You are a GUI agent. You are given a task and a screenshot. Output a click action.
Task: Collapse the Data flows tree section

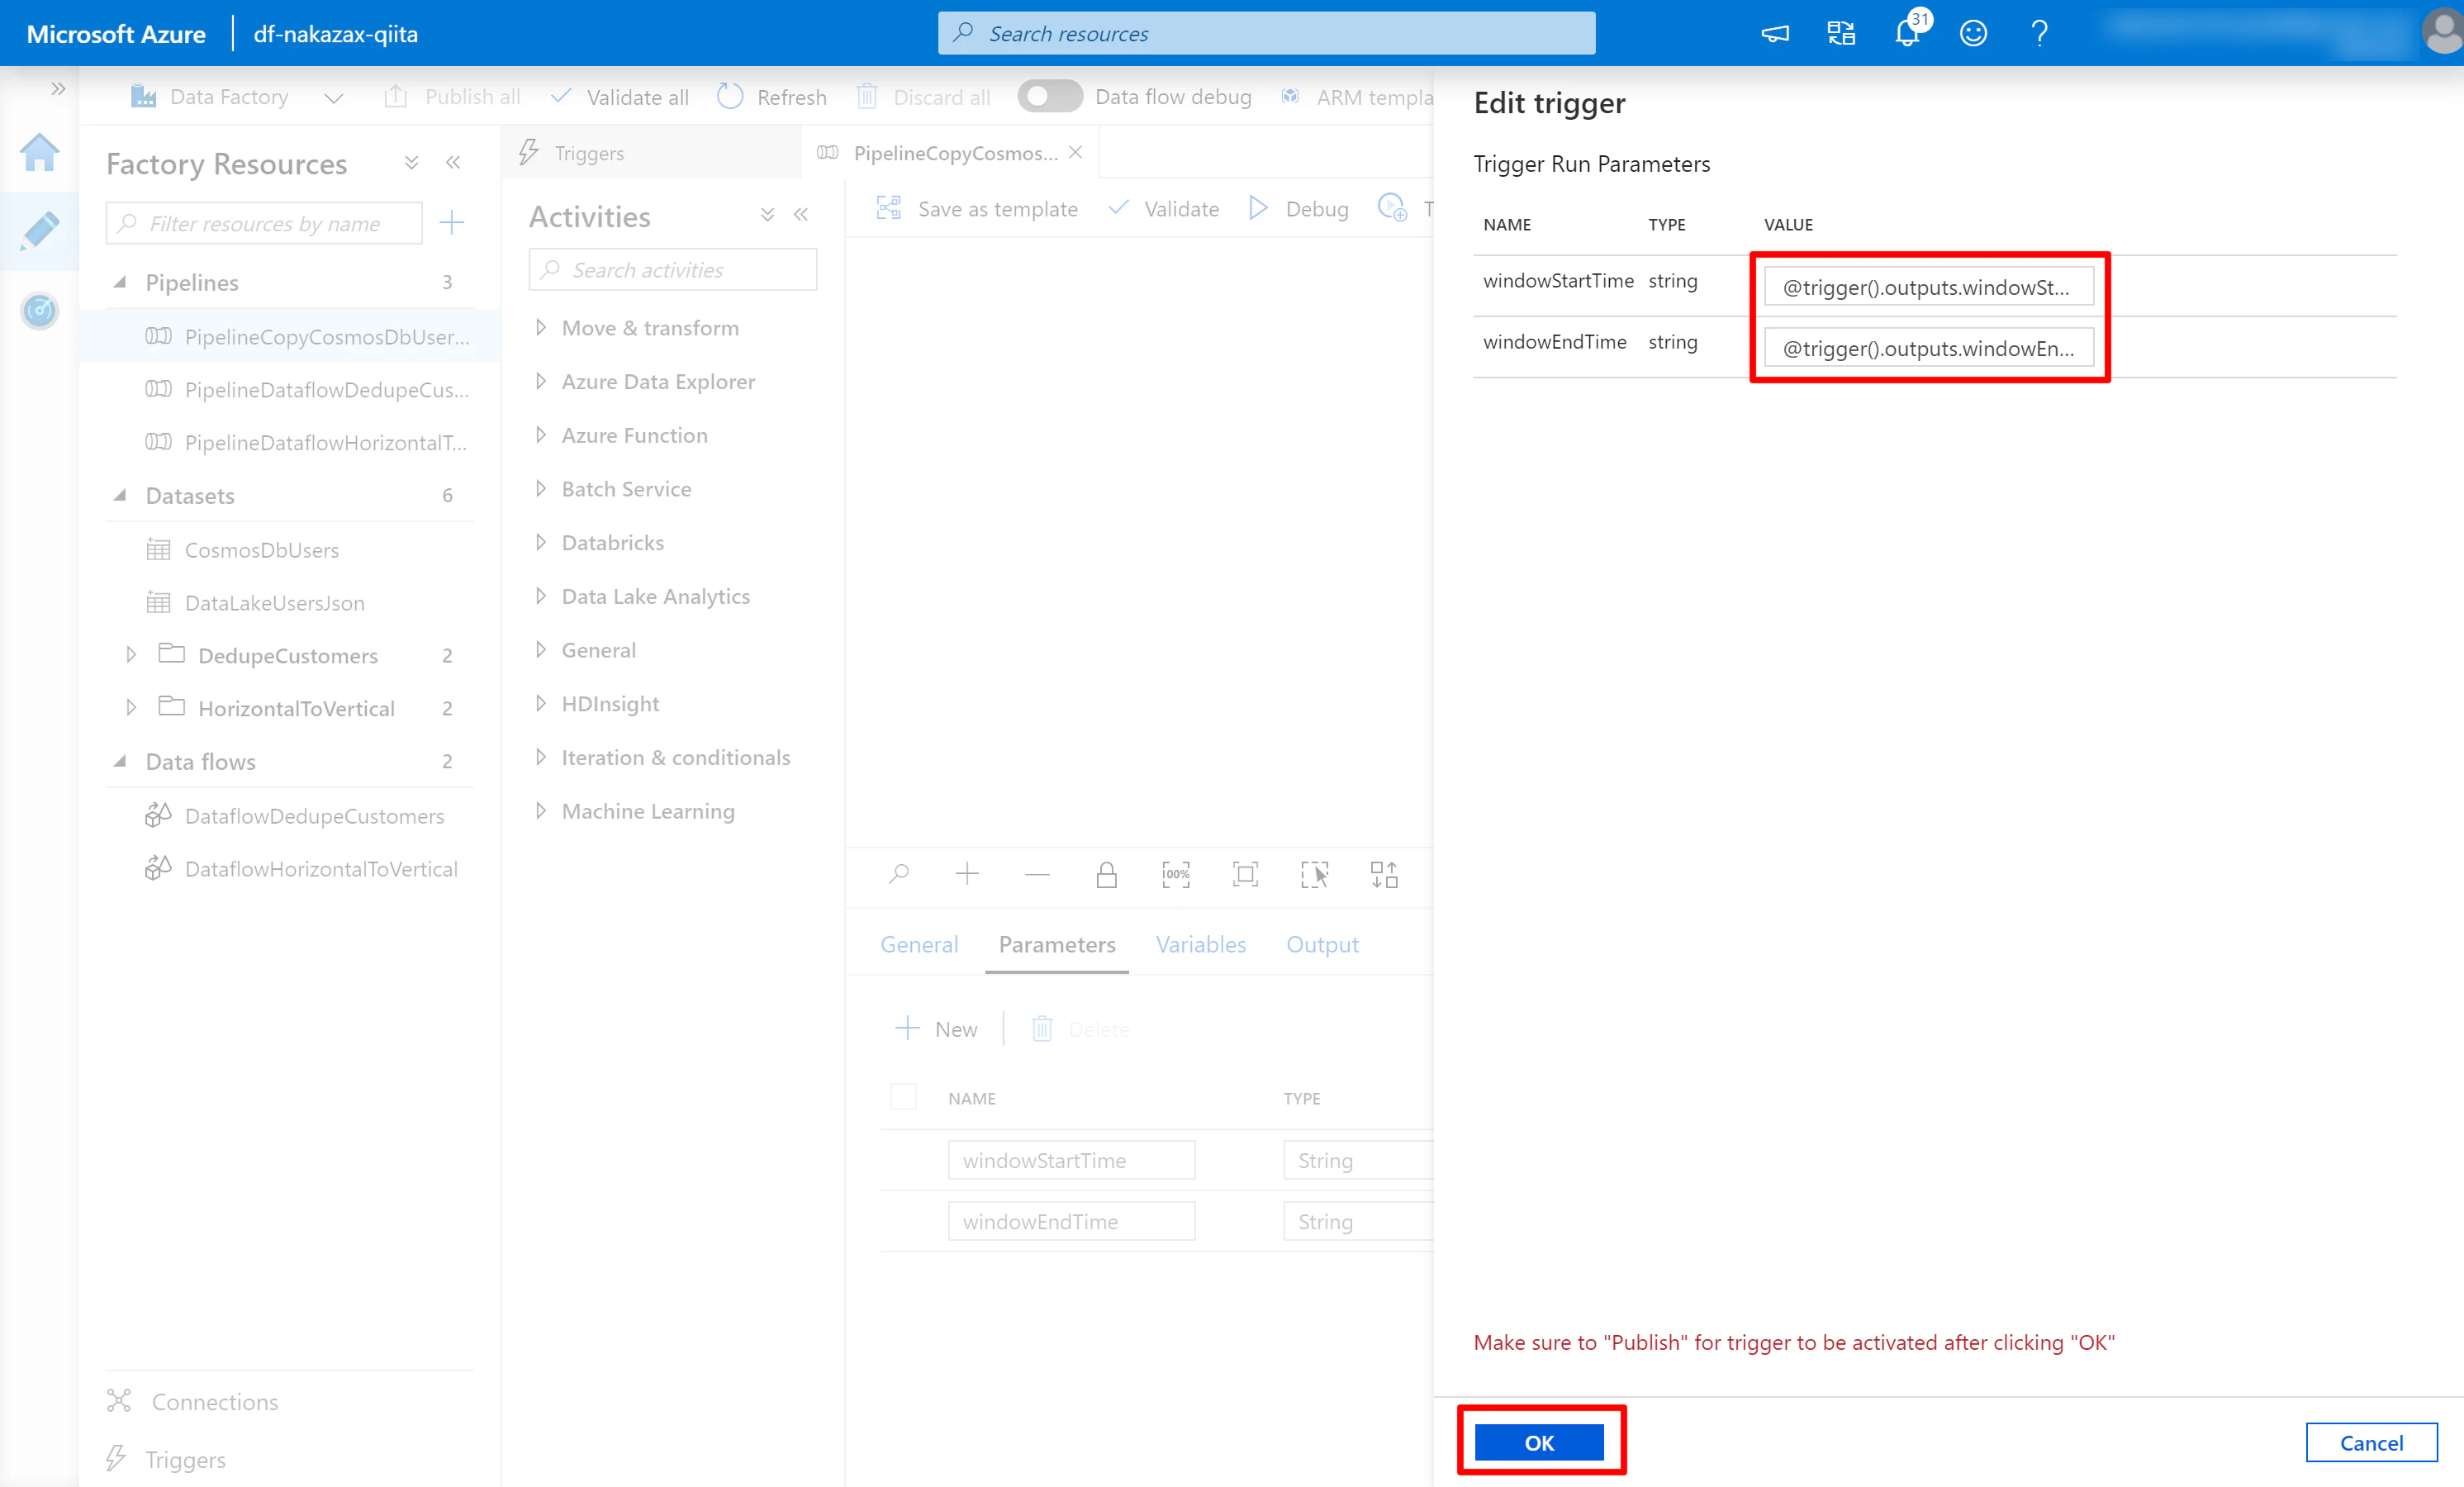(120, 761)
